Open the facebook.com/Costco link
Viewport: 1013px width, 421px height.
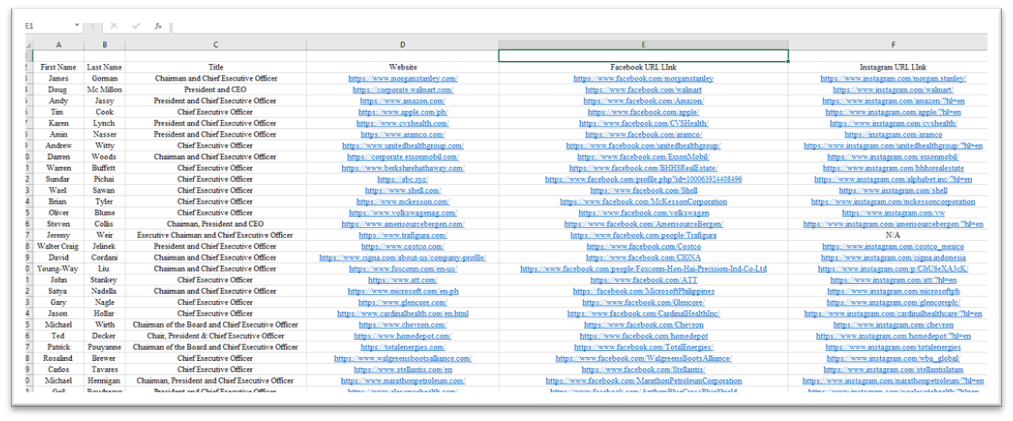point(643,246)
